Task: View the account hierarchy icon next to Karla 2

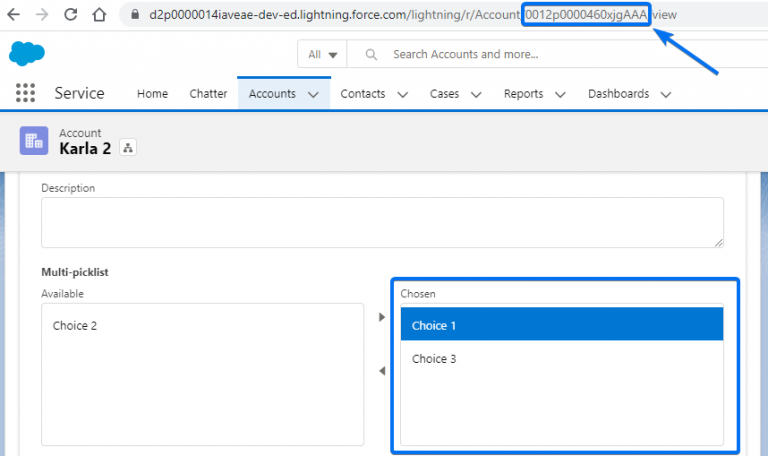Action: point(128,147)
